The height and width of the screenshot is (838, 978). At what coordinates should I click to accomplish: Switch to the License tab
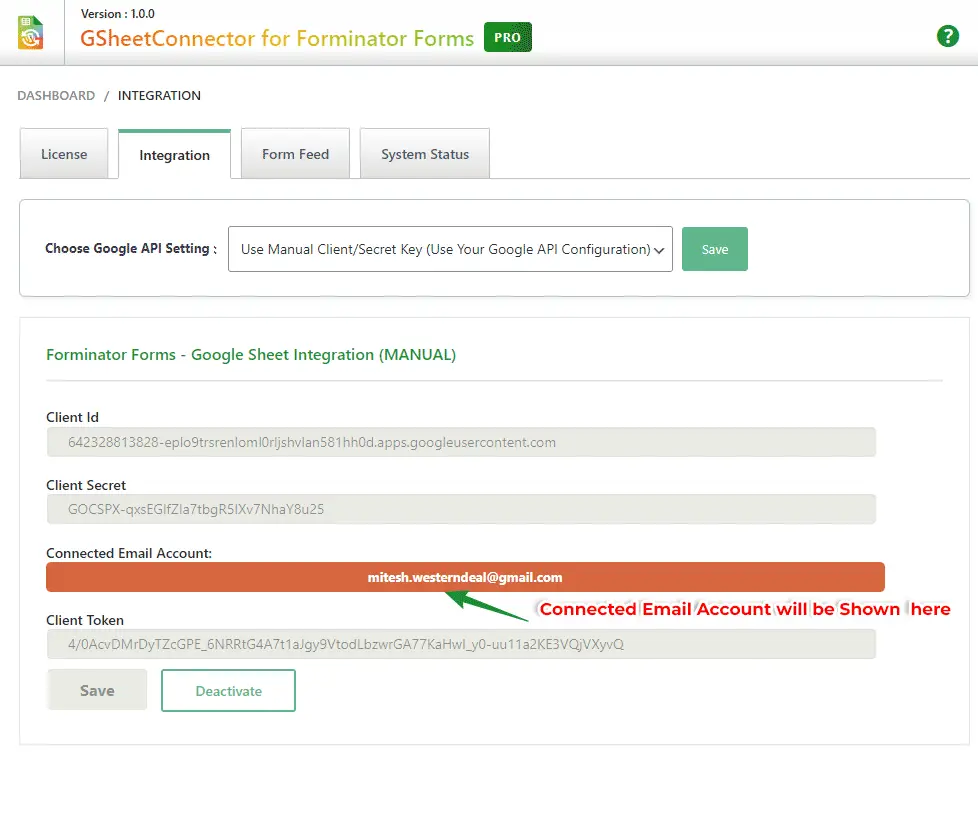(x=64, y=154)
